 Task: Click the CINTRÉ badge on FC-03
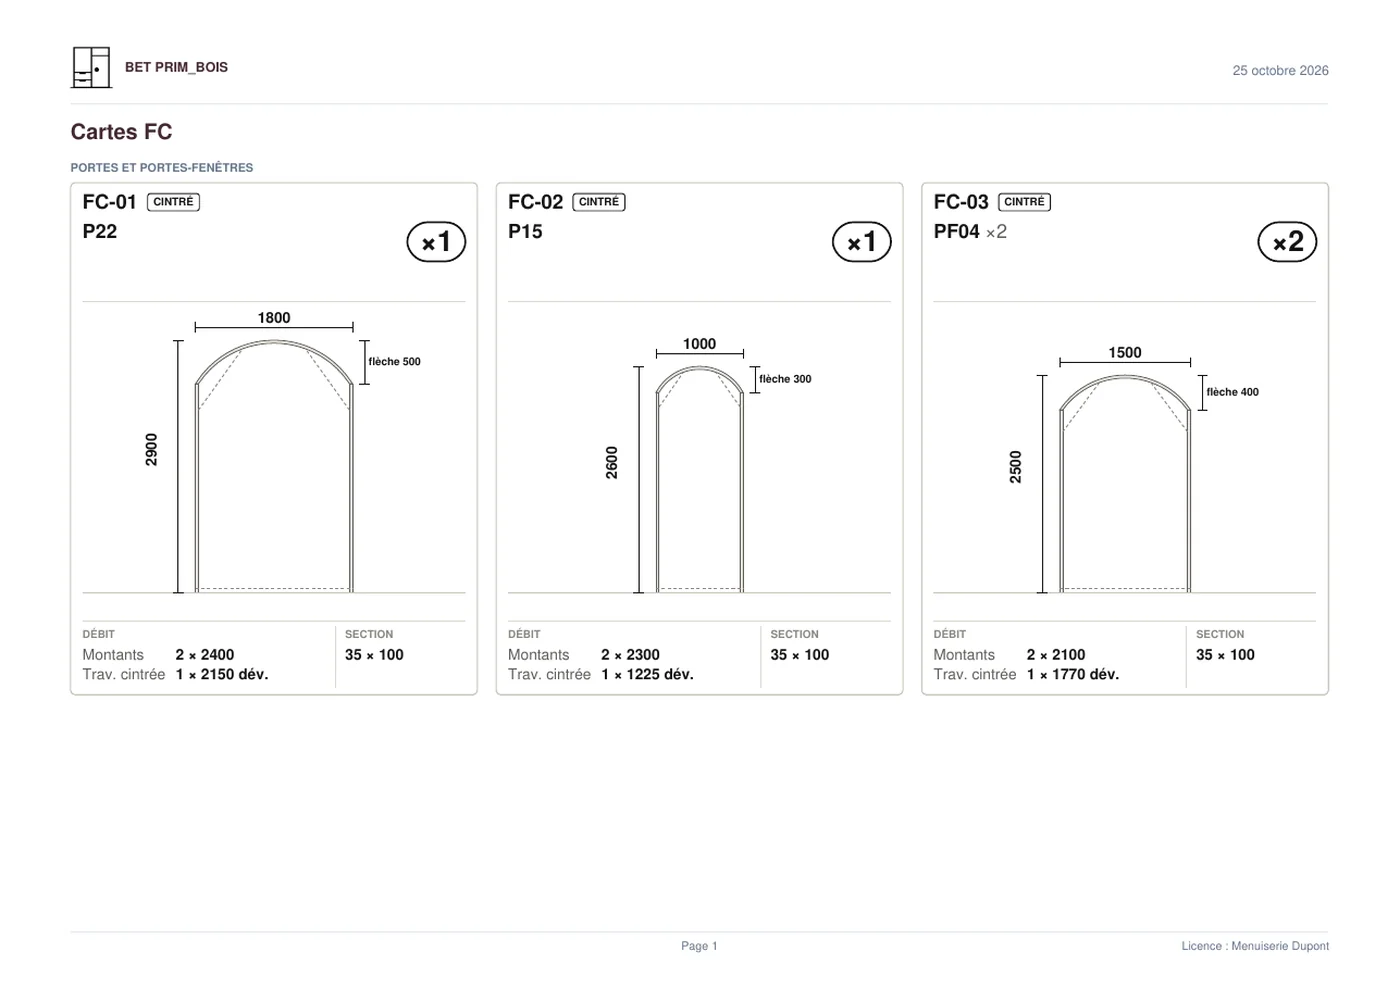[x=1024, y=202]
